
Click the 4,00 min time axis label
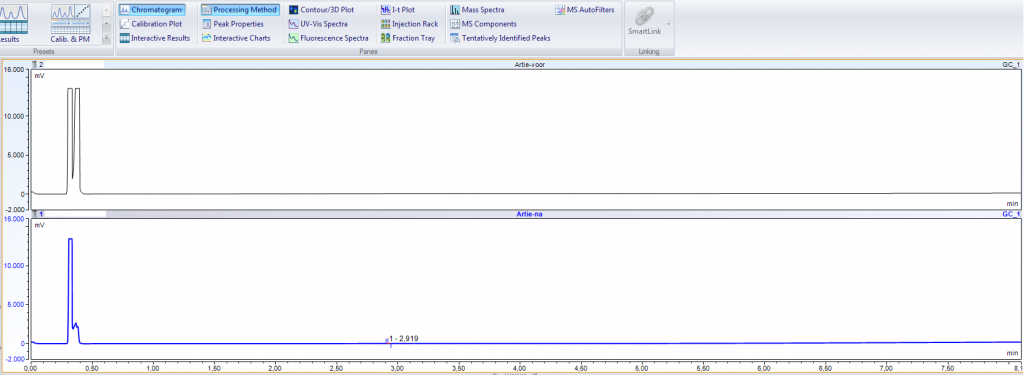pos(520,368)
